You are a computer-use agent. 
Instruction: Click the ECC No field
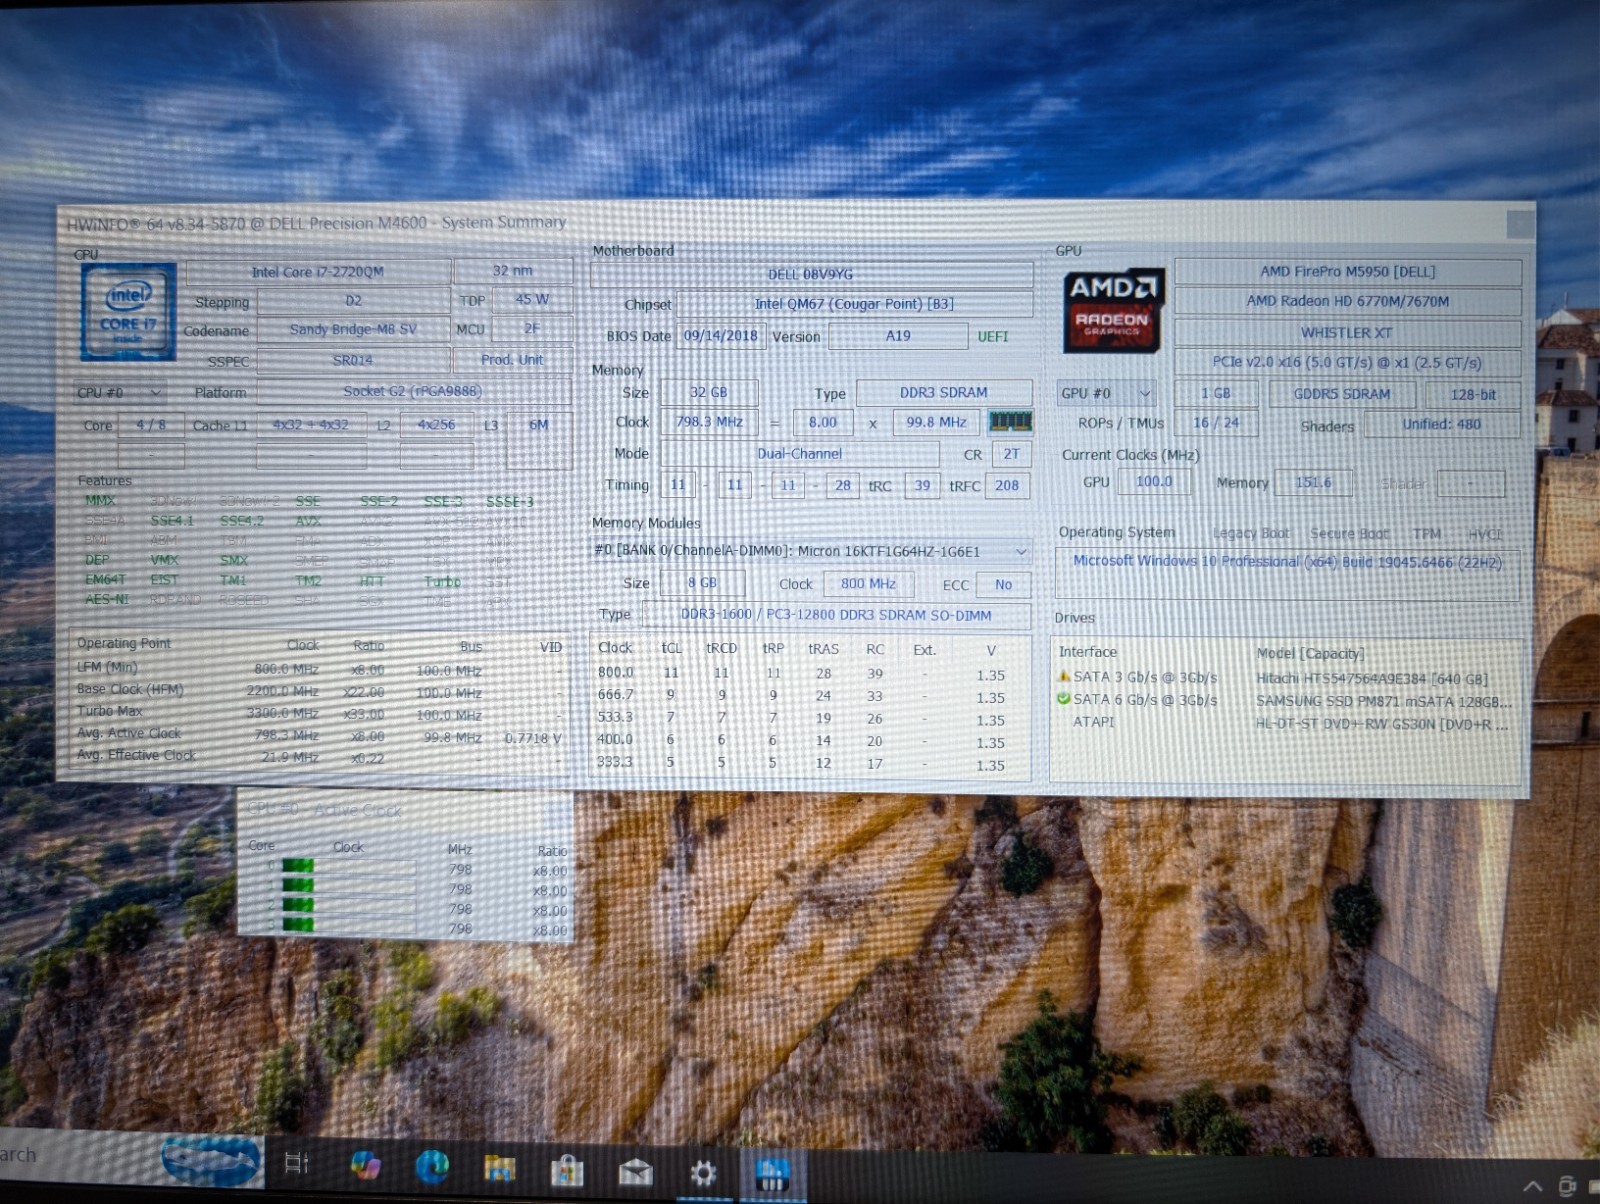click(x=1003, y=585)
